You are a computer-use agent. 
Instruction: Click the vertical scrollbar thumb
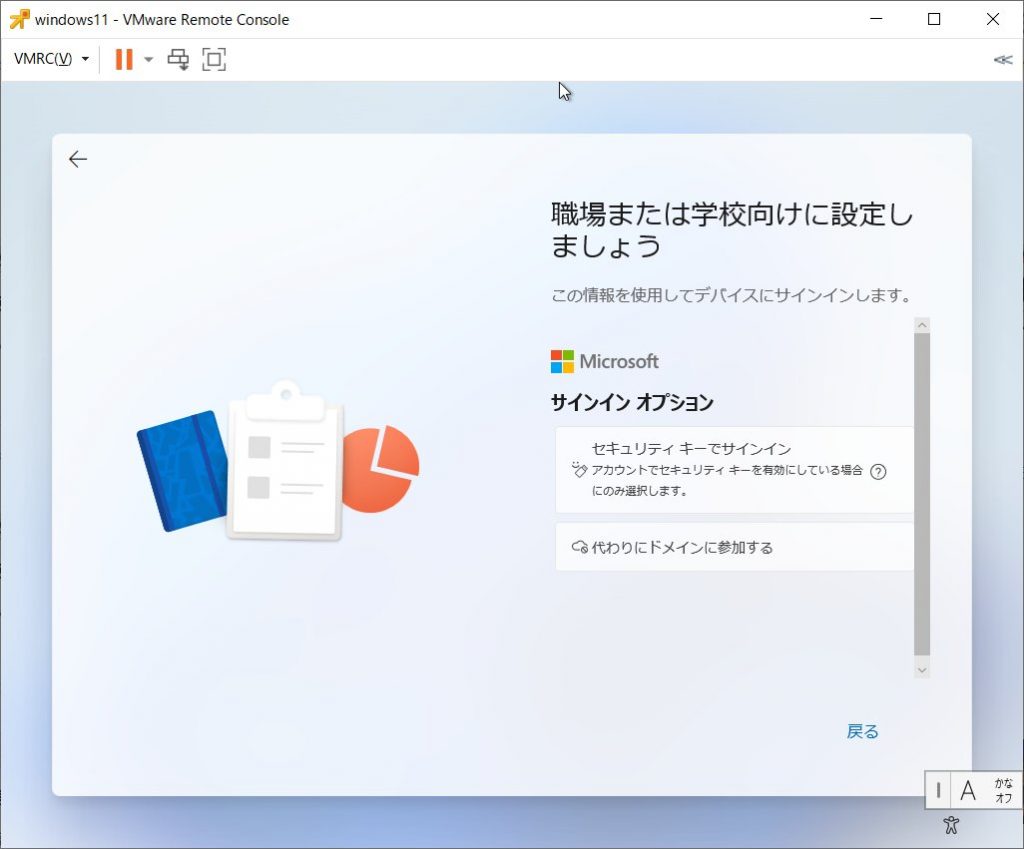point(921,494)
